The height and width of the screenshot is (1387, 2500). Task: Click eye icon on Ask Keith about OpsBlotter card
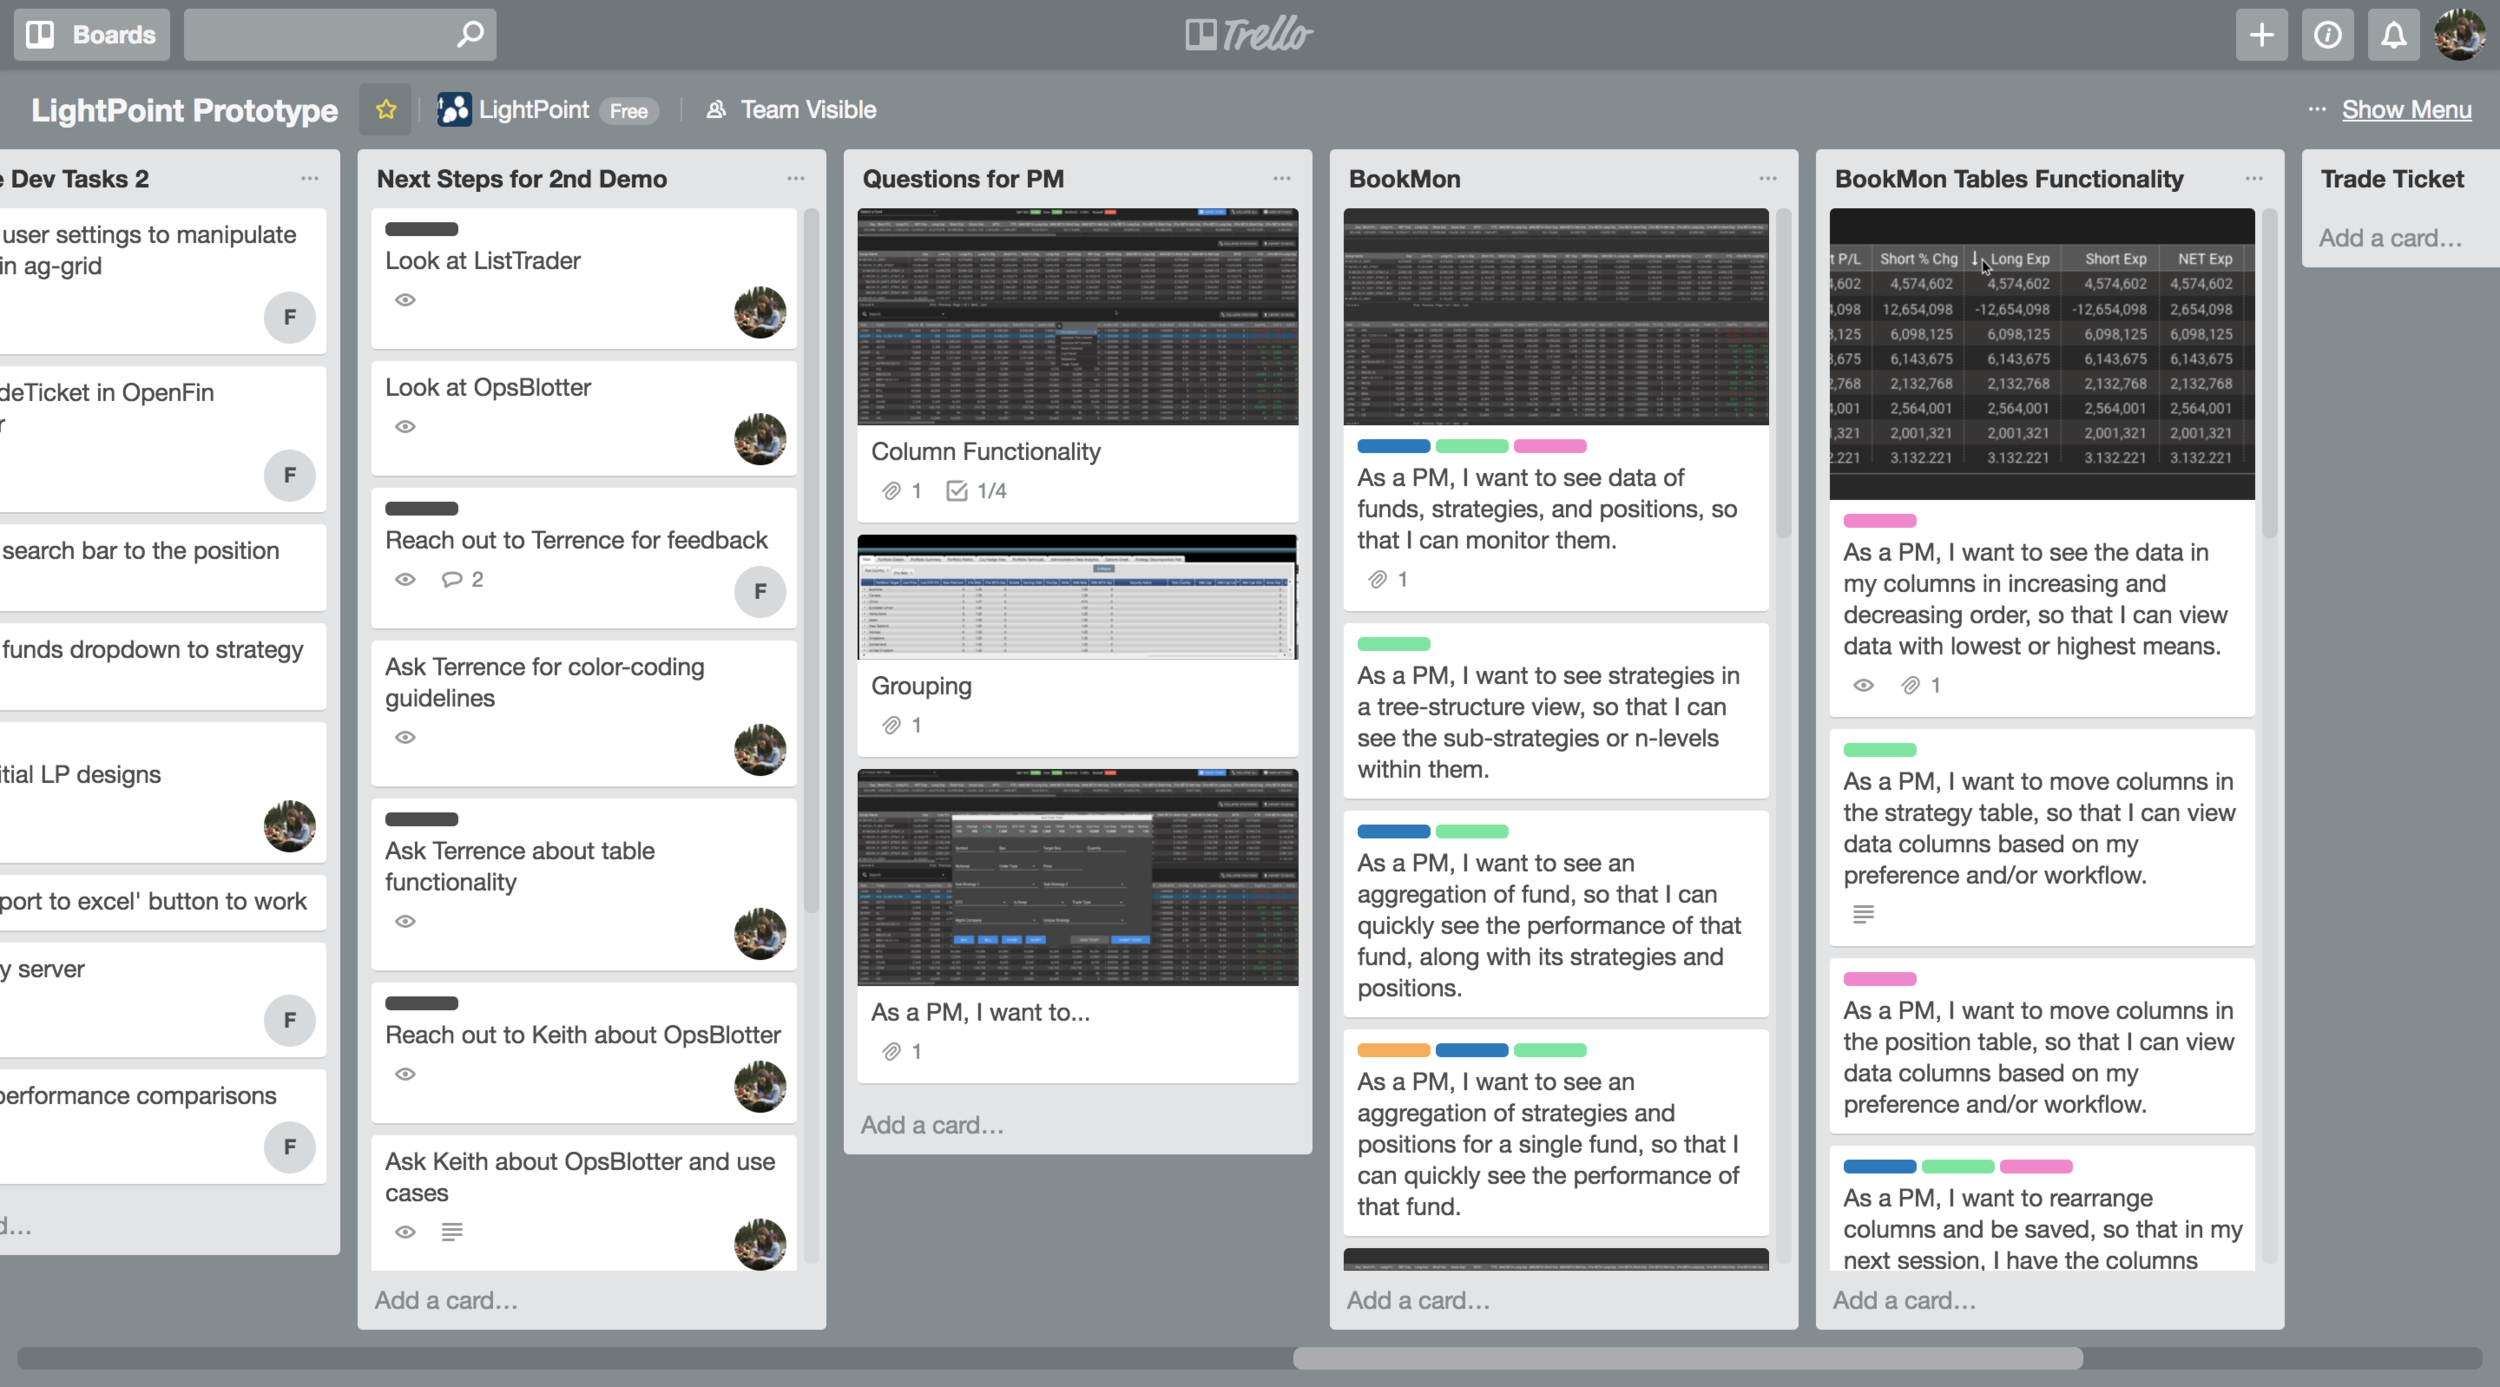pyautogui.click(x=405, y=1233)
